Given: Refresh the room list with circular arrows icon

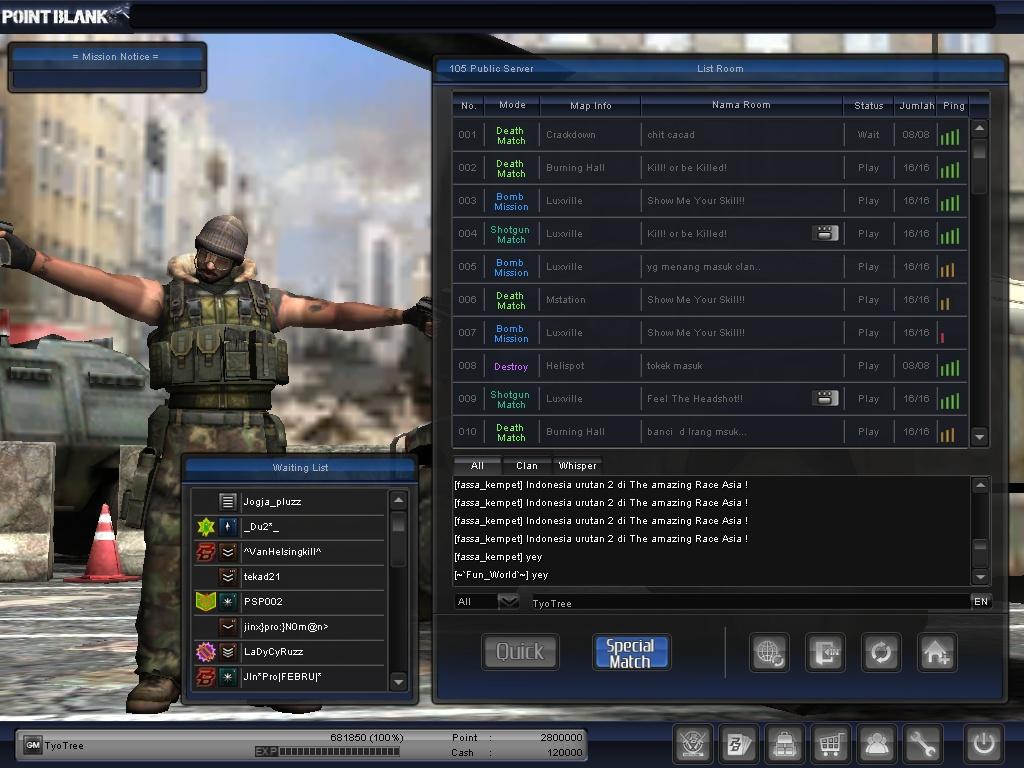Looking at the screenshot, I should click(880, 652).
